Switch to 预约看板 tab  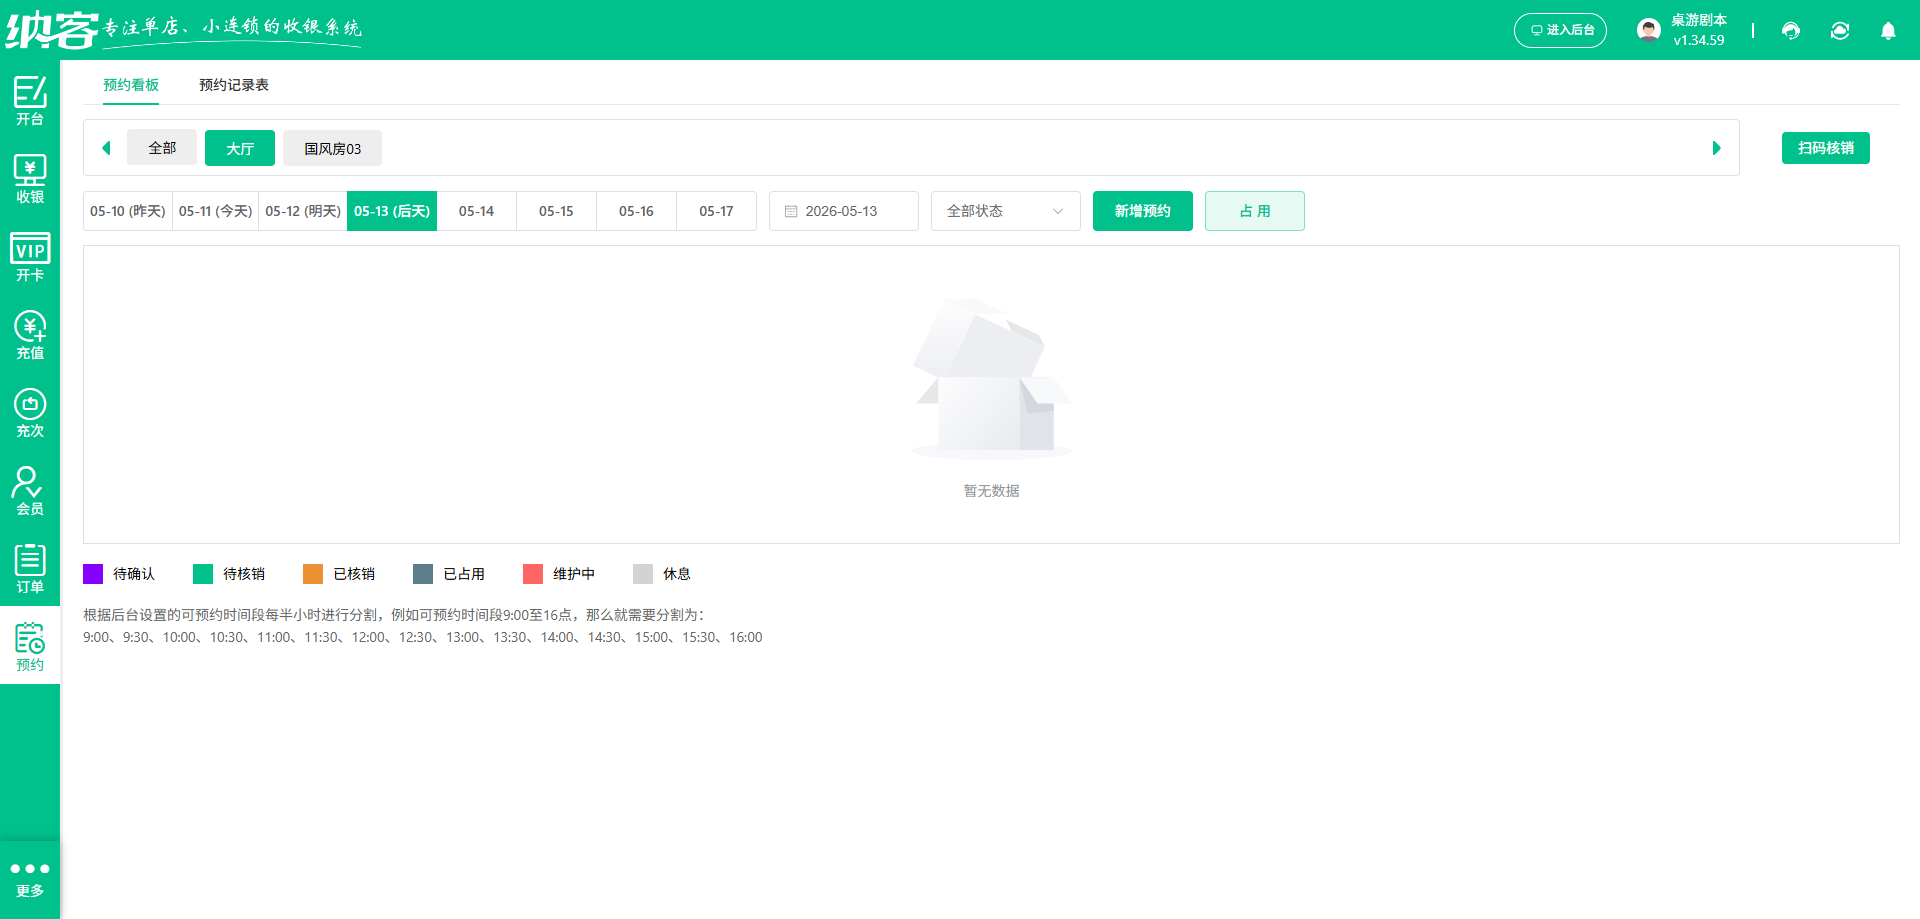(x=131, y=85)
